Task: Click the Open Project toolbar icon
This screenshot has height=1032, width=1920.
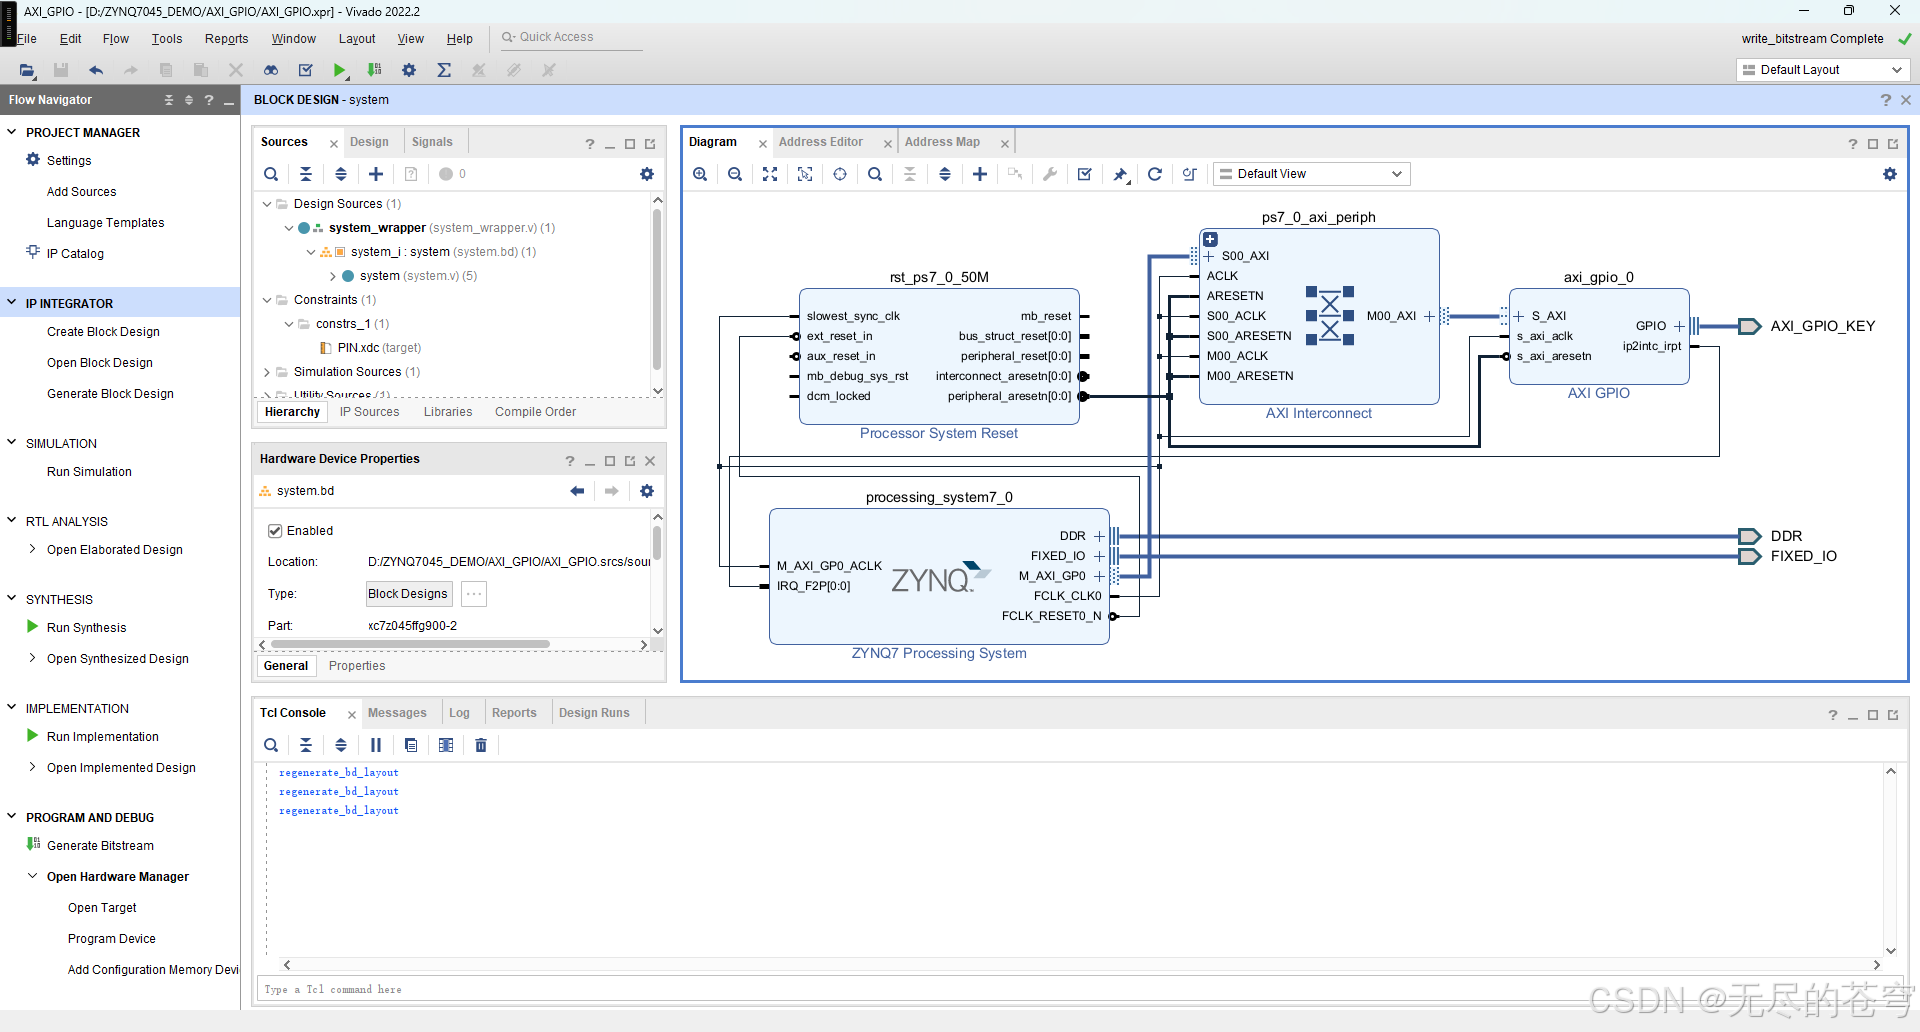Action: (27, 70)
